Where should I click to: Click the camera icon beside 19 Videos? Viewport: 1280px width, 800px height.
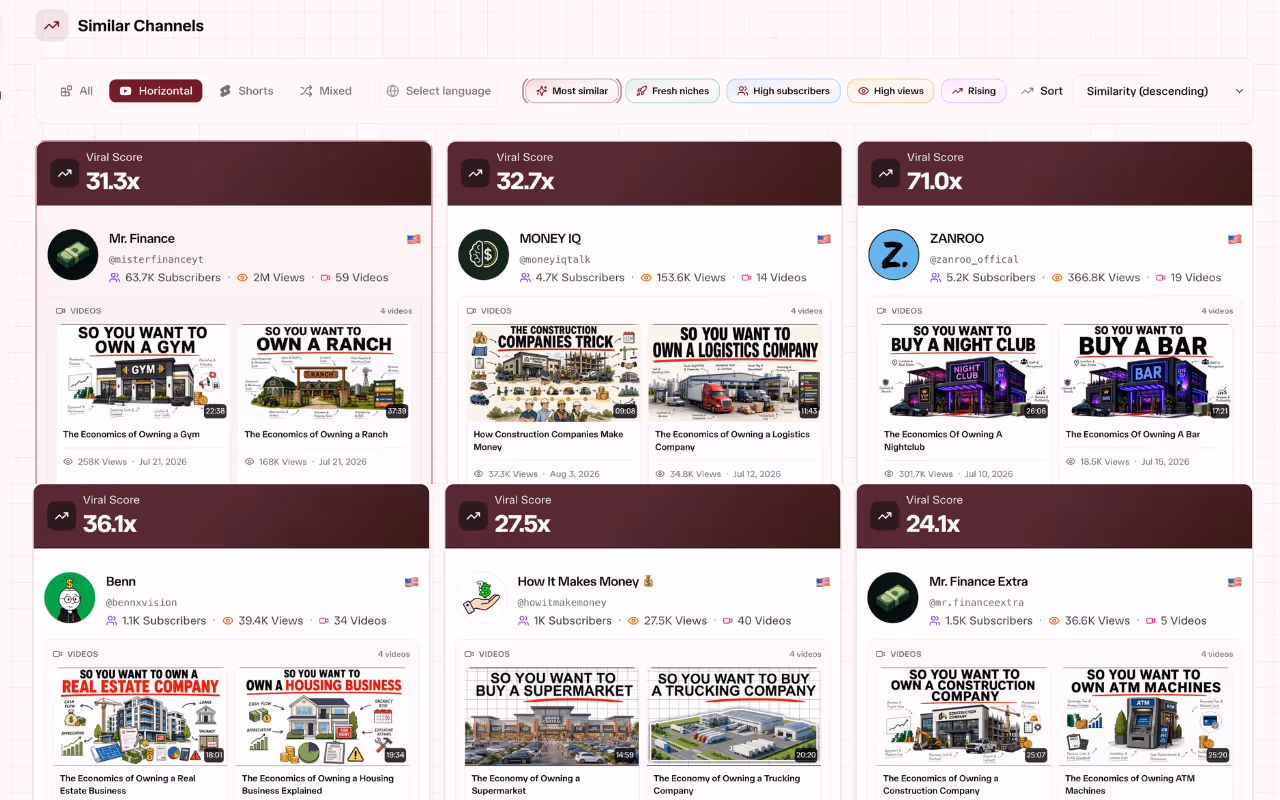[x=1160, y=278]
